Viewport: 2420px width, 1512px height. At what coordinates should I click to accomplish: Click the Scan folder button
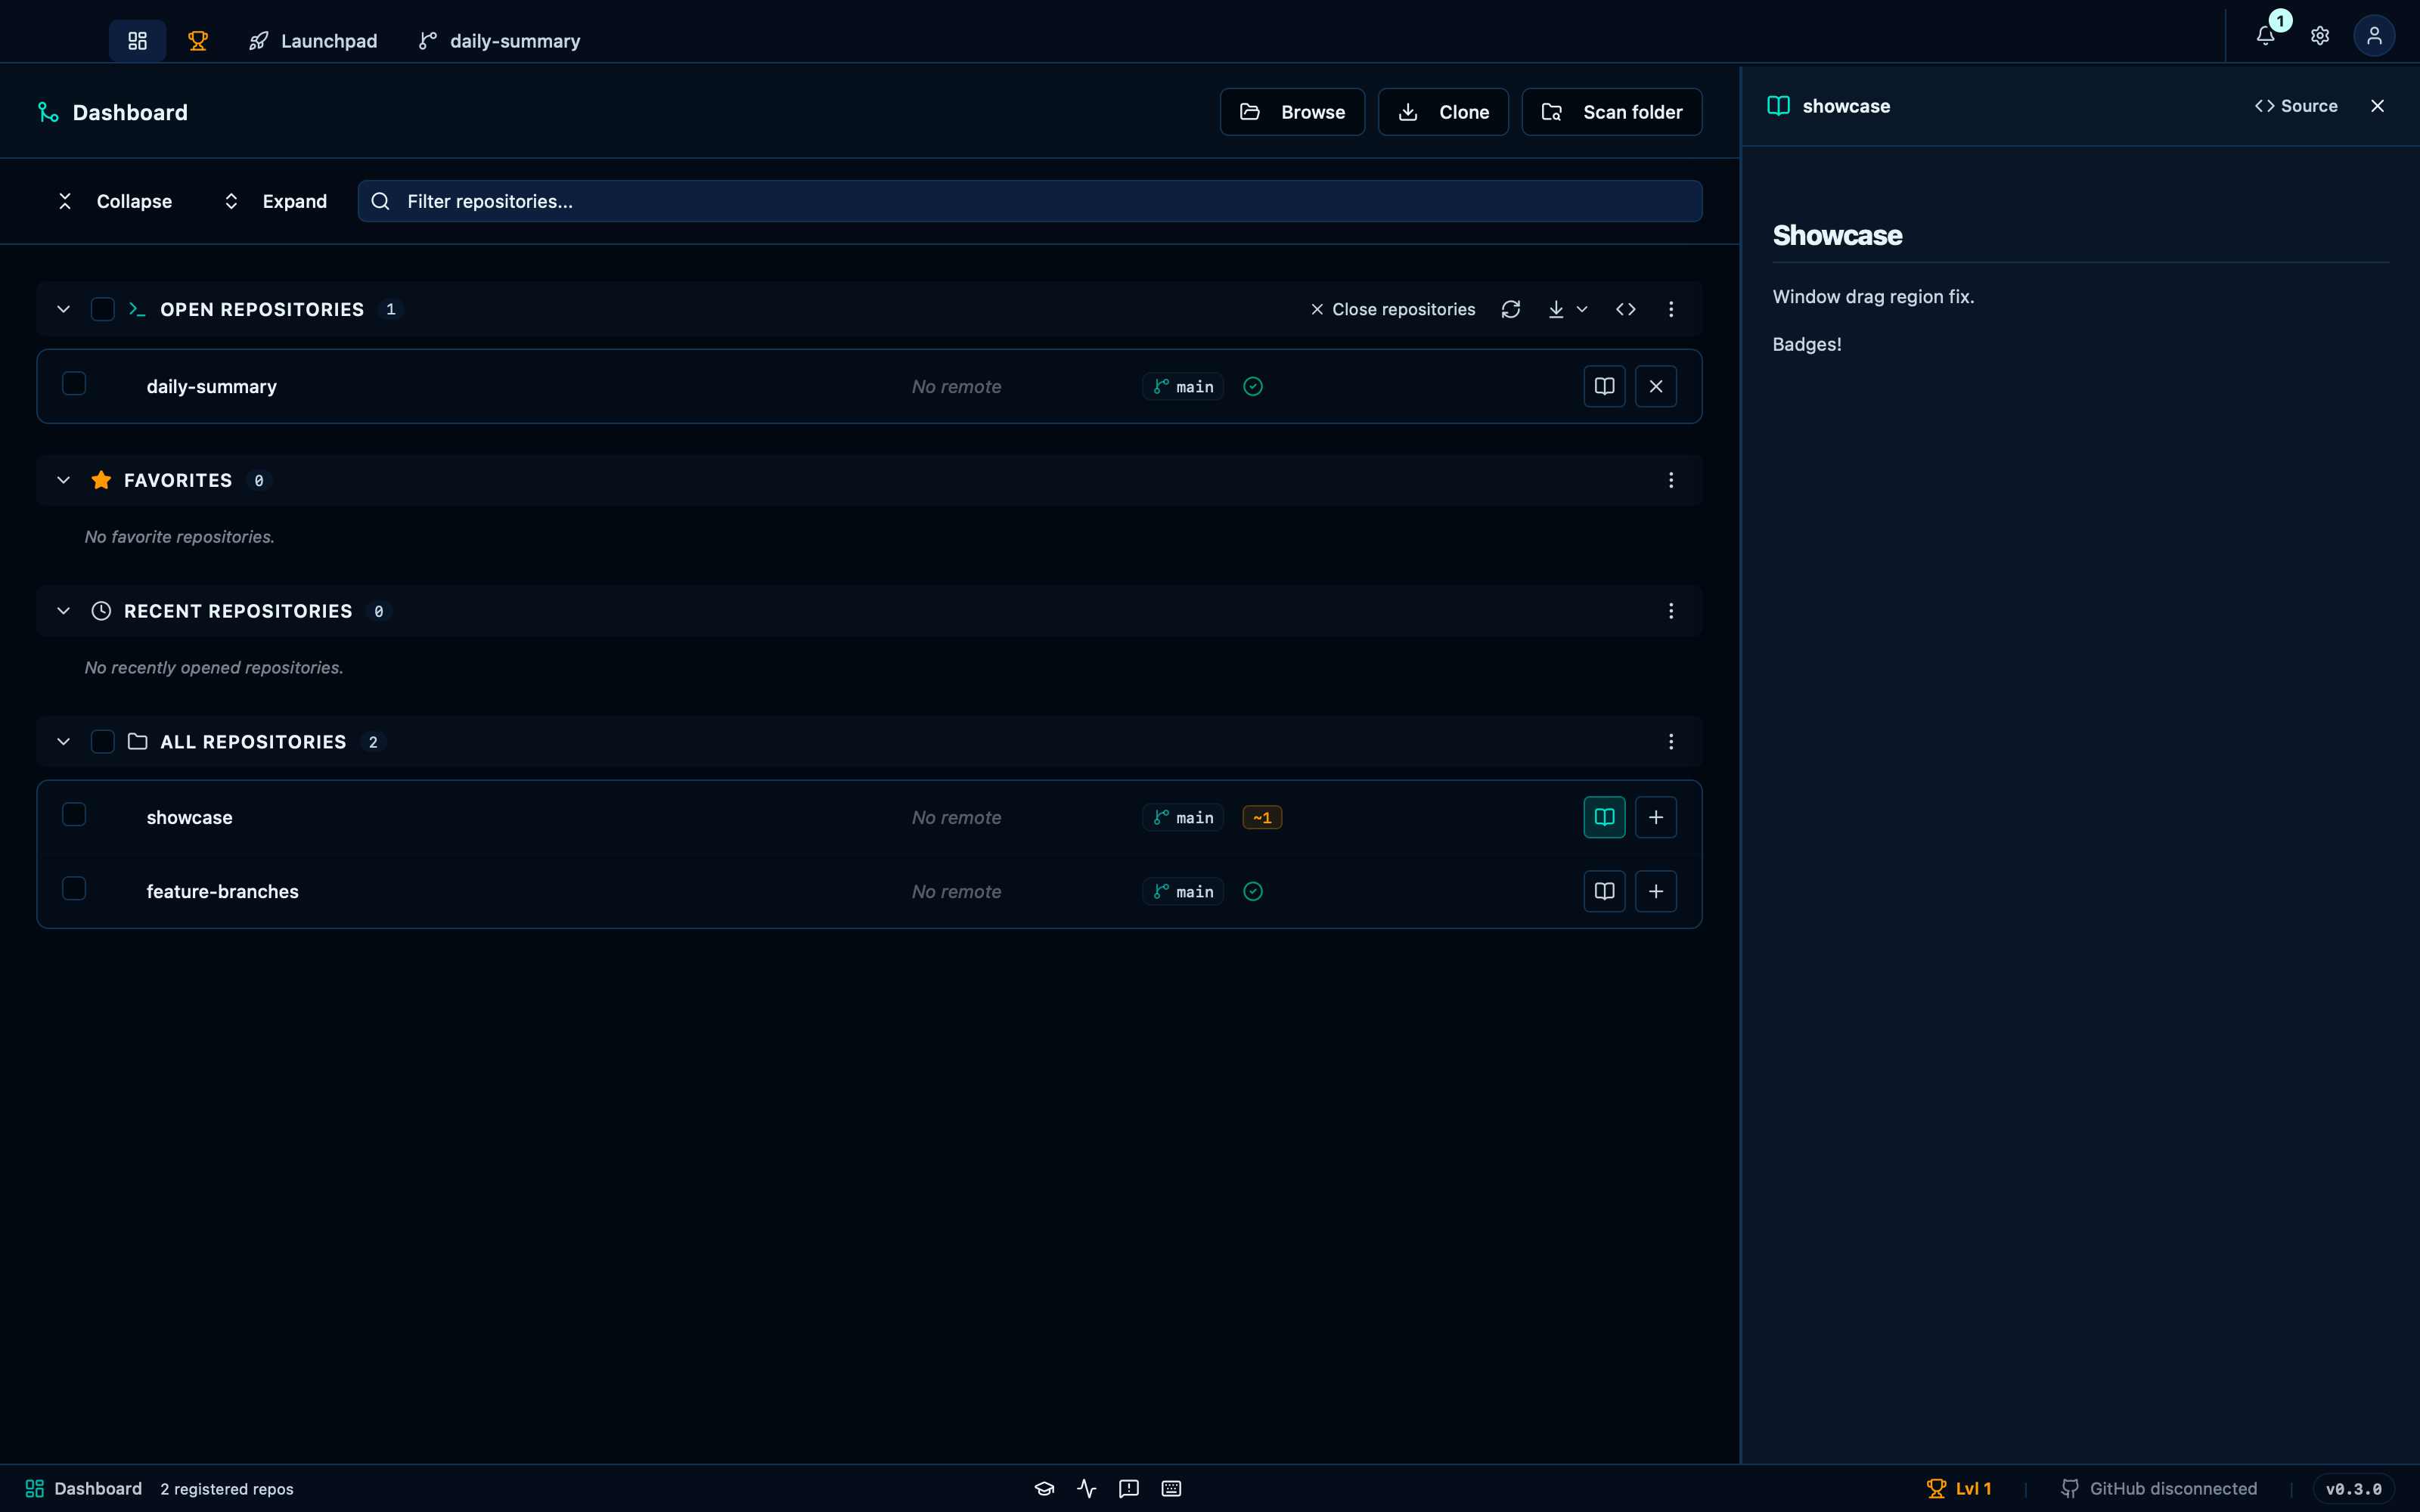tap(1612, 112)
